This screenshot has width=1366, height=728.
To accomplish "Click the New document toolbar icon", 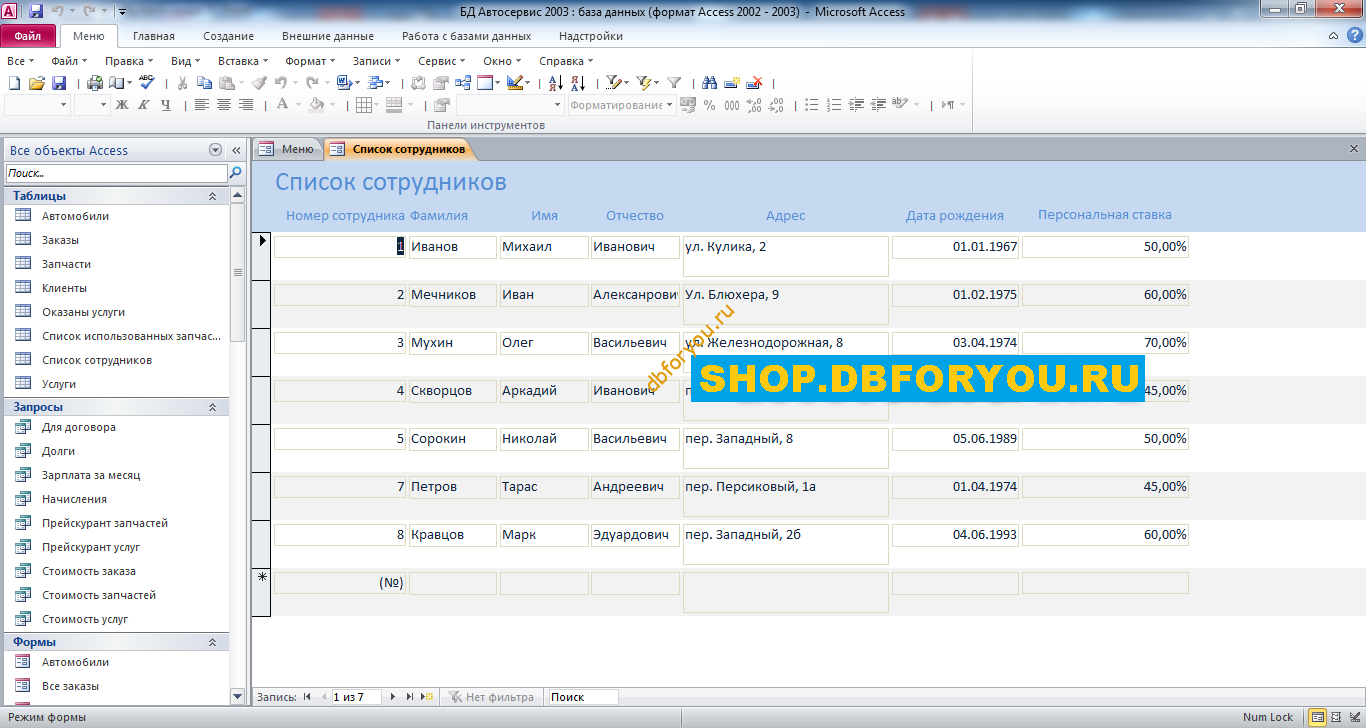I will tap(14, 83).
